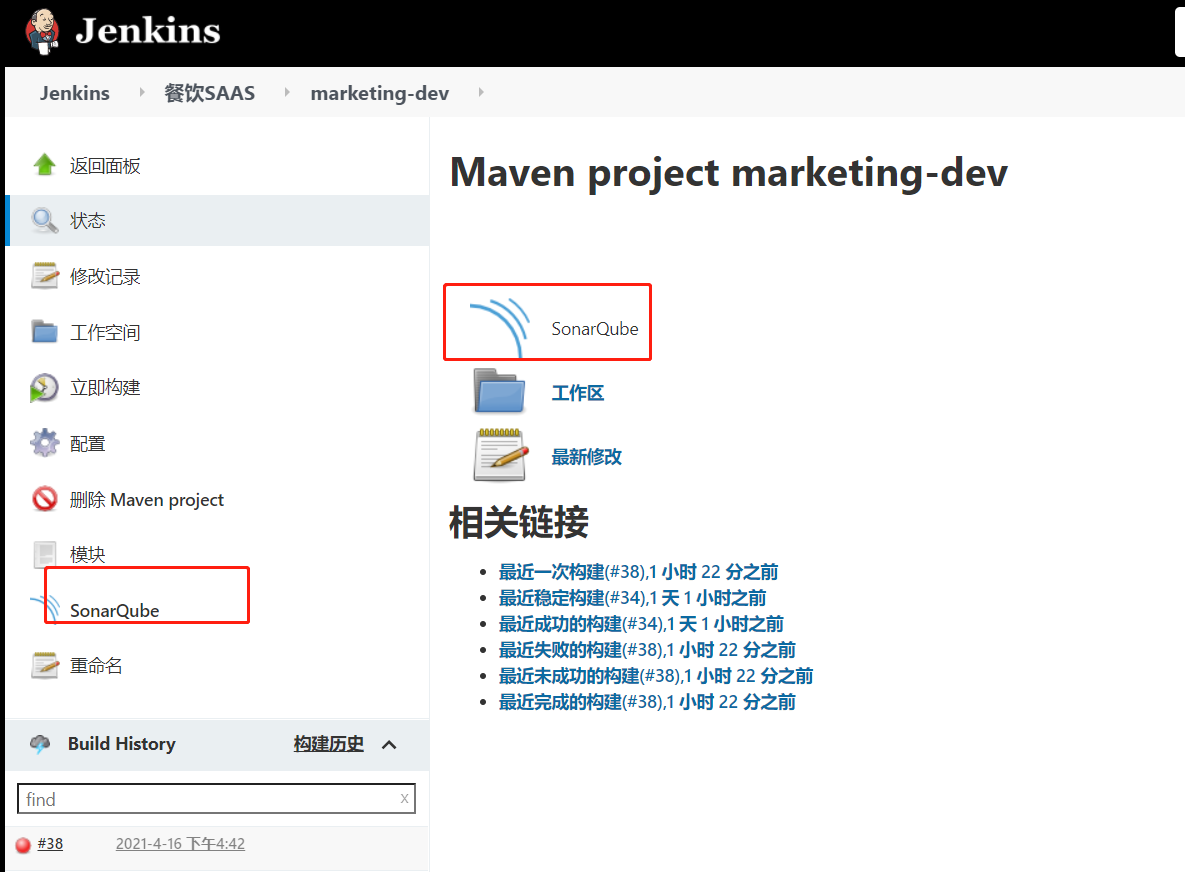Open the 餐饮SAAS breadcrumb folder
The width and height of the screenshot is (1185, 872).
pyautogui.click(x=209, y=93)
